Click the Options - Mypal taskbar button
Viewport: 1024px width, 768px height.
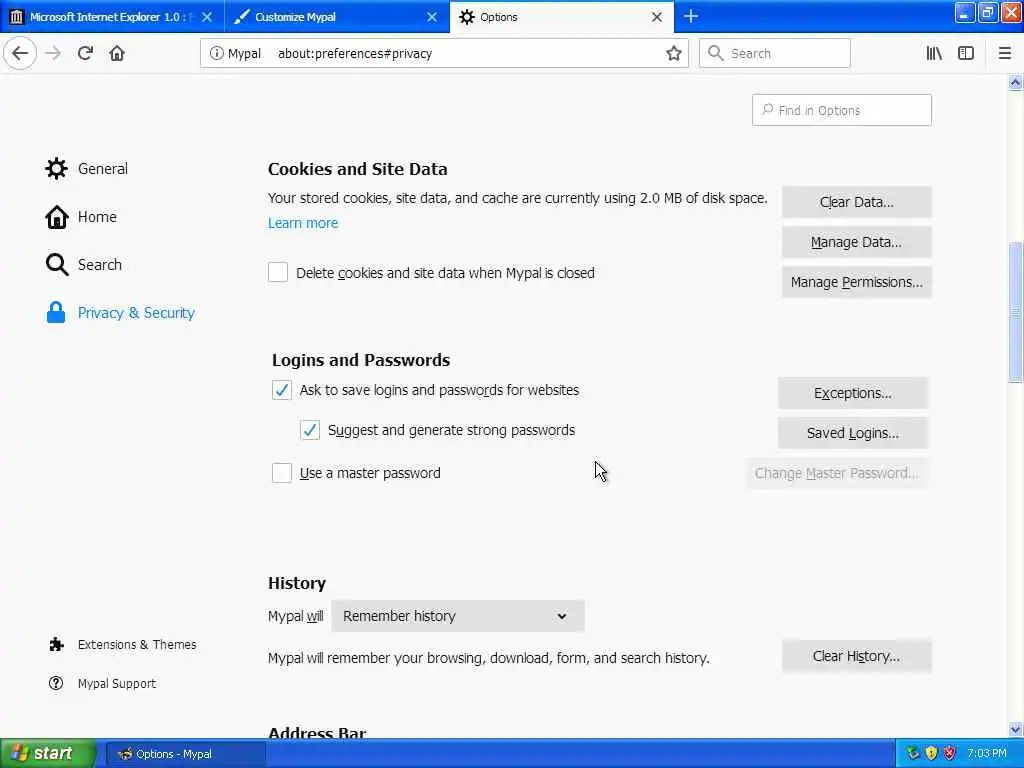(185, 754)
